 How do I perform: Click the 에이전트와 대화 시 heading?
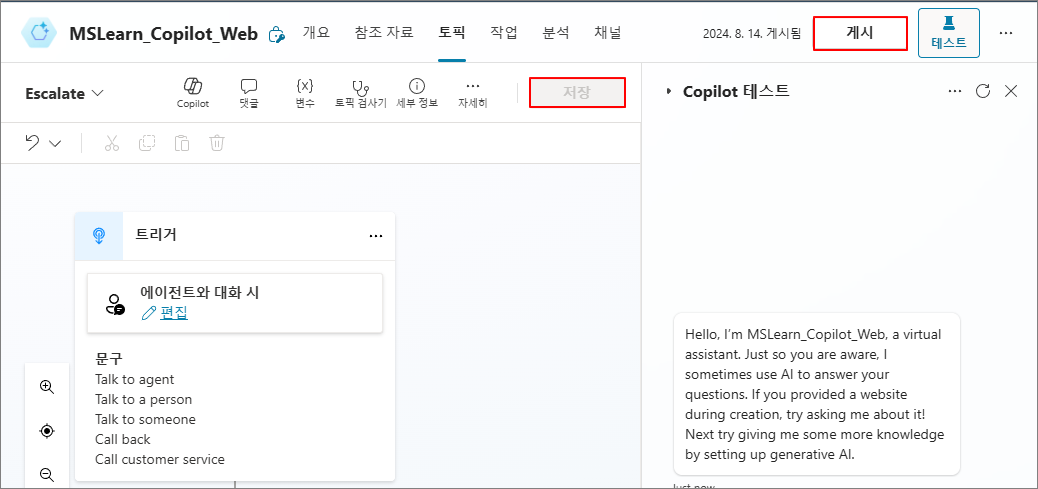[x=199, y=292]
